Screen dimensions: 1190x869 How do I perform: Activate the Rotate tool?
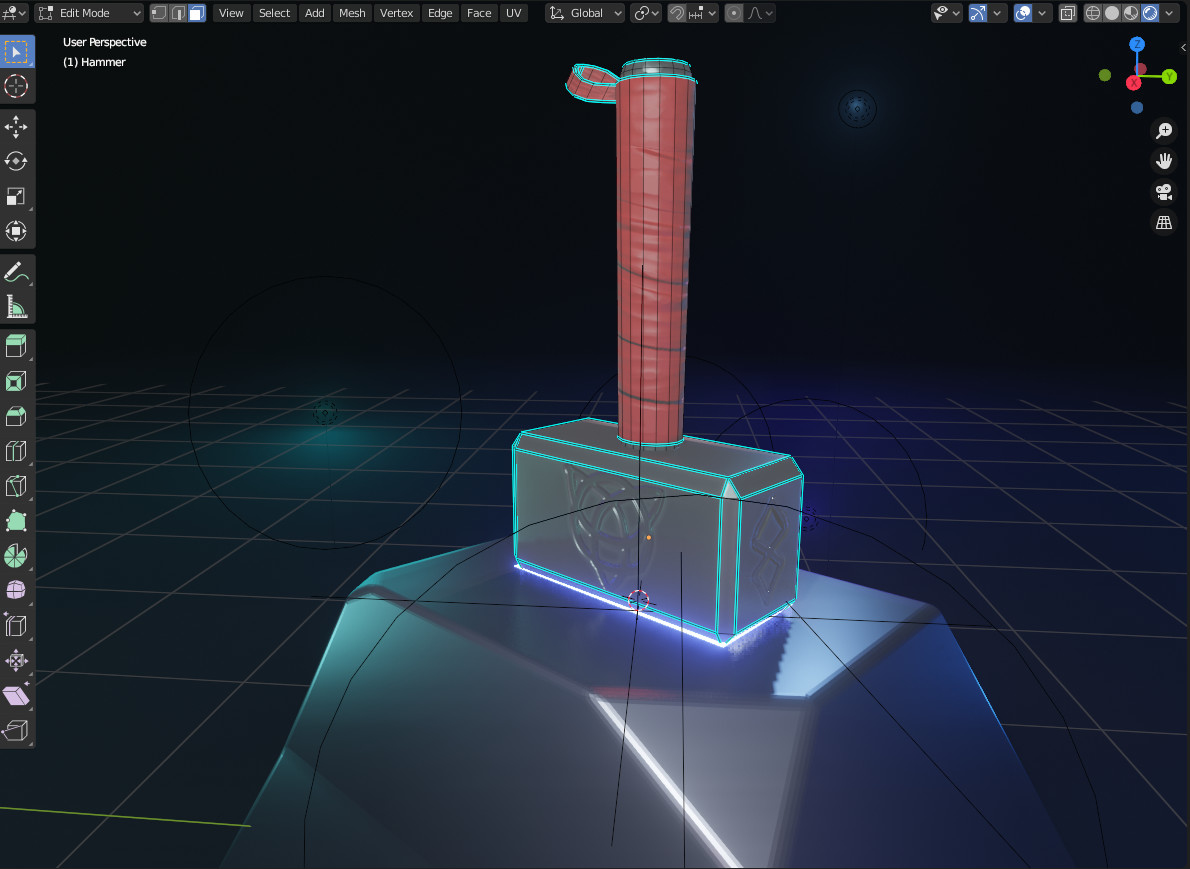click(x=17, y=161)
